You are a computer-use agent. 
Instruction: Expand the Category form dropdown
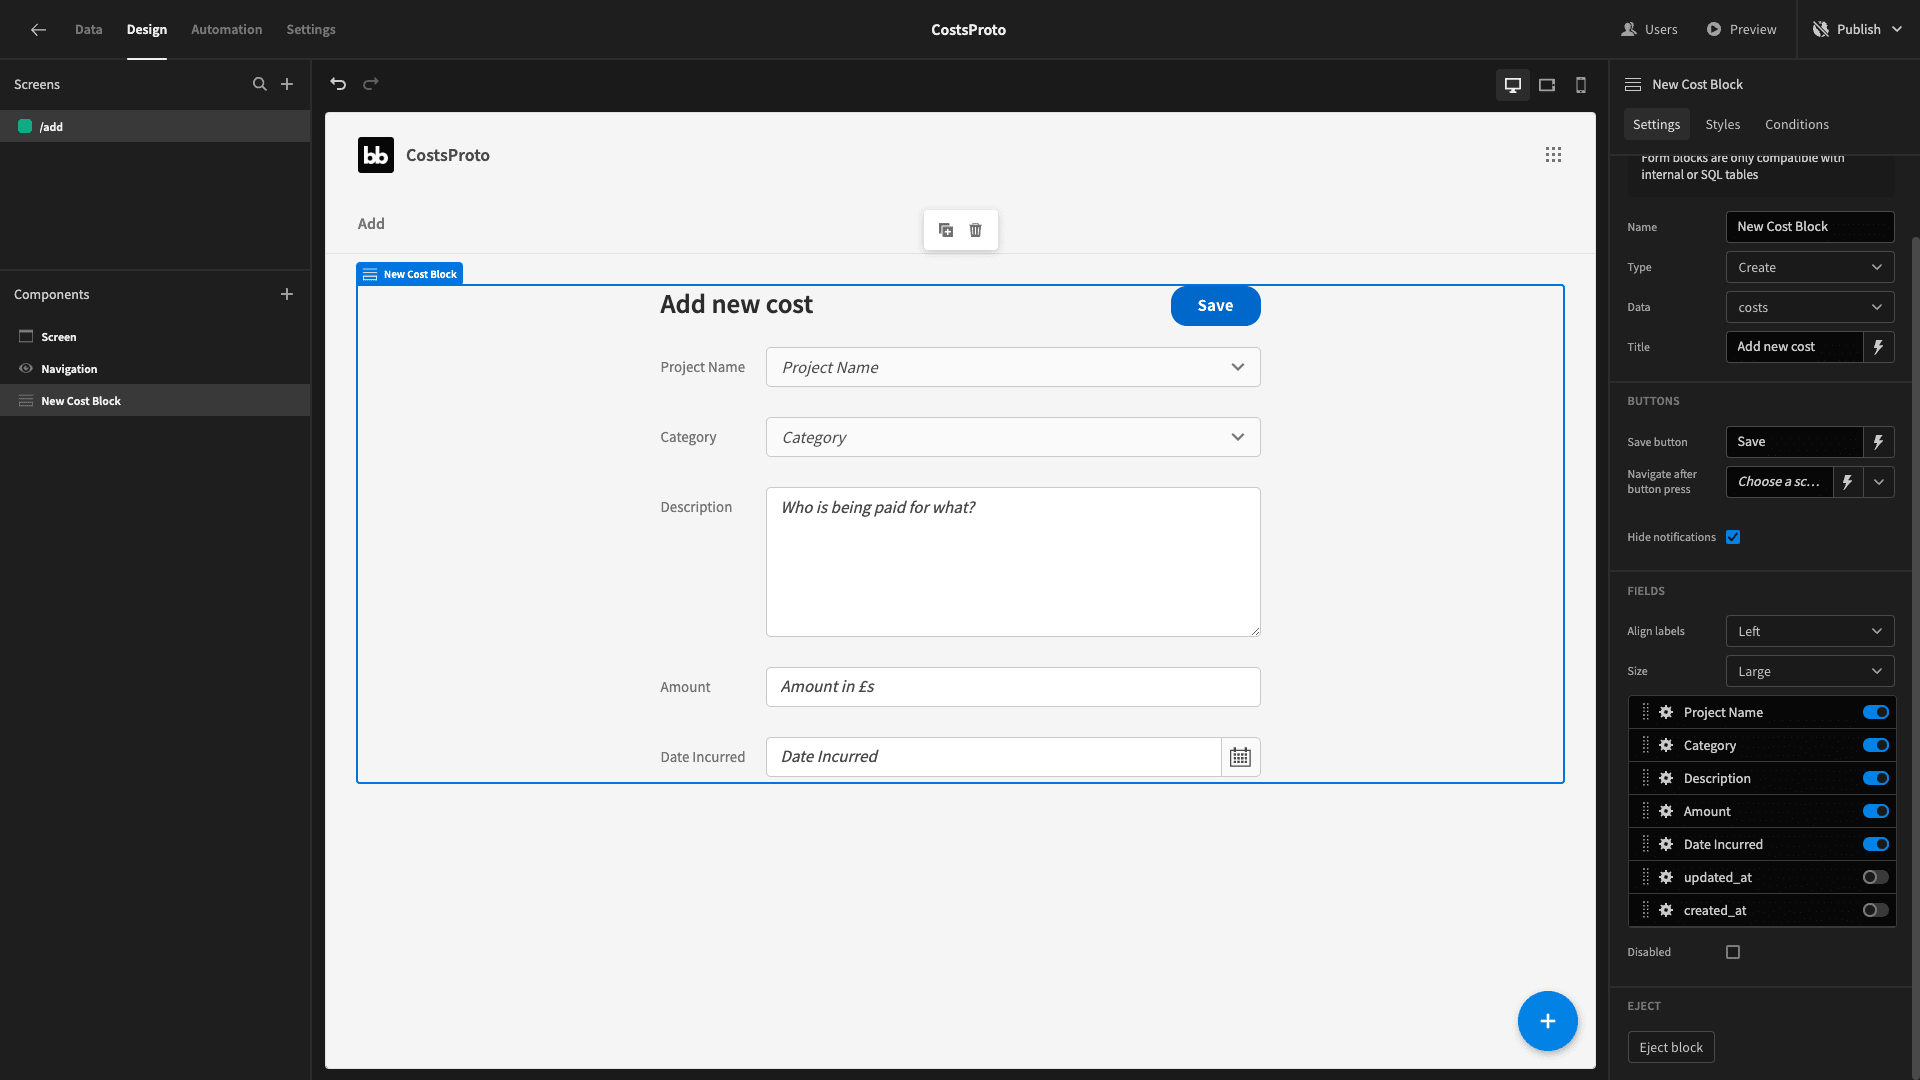(1013, 437)
